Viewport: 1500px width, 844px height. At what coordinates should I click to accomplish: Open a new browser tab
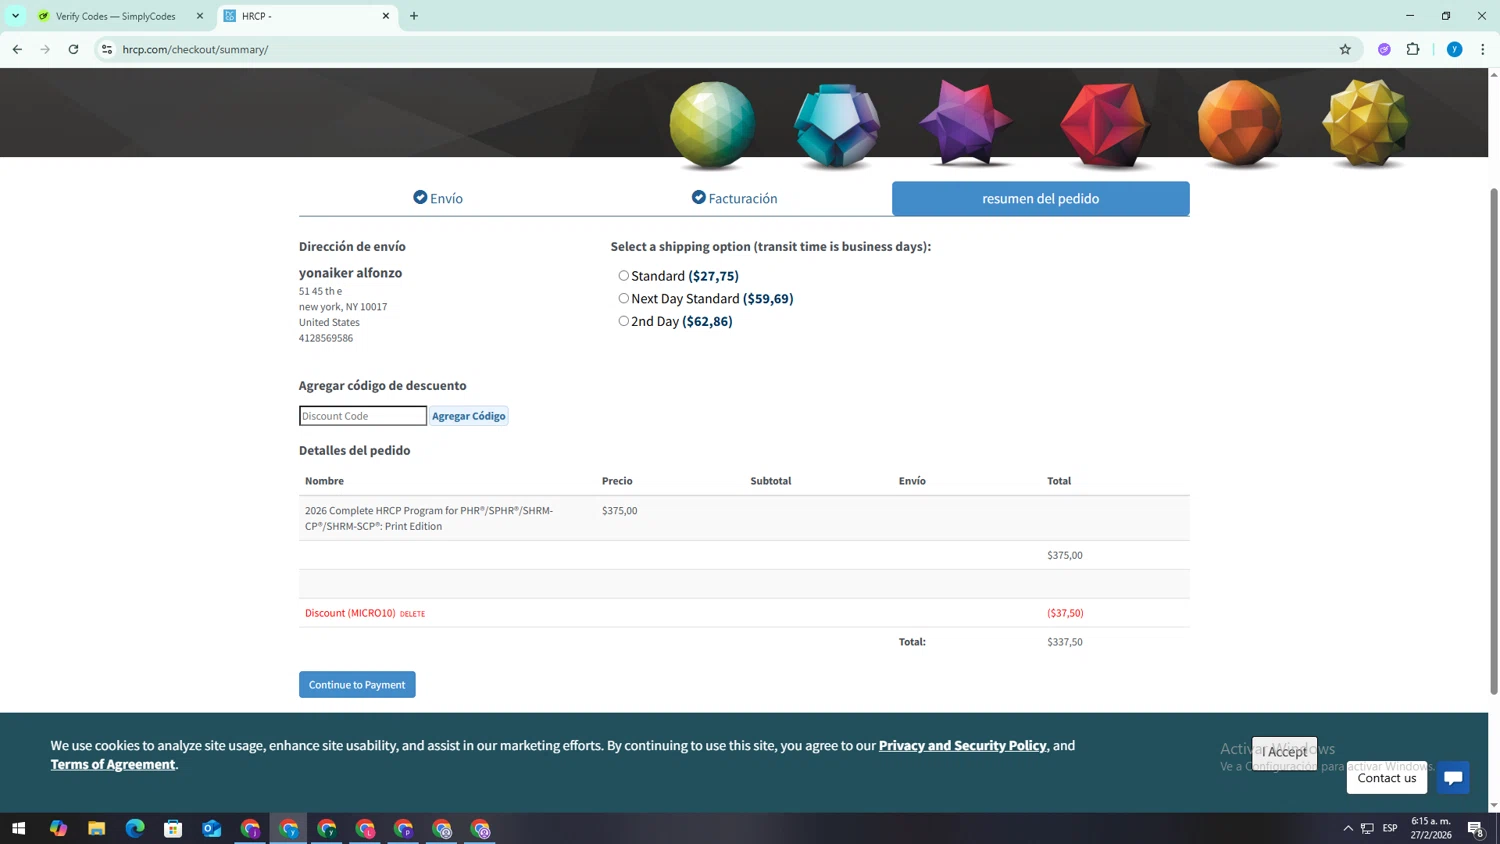point(414,16)
